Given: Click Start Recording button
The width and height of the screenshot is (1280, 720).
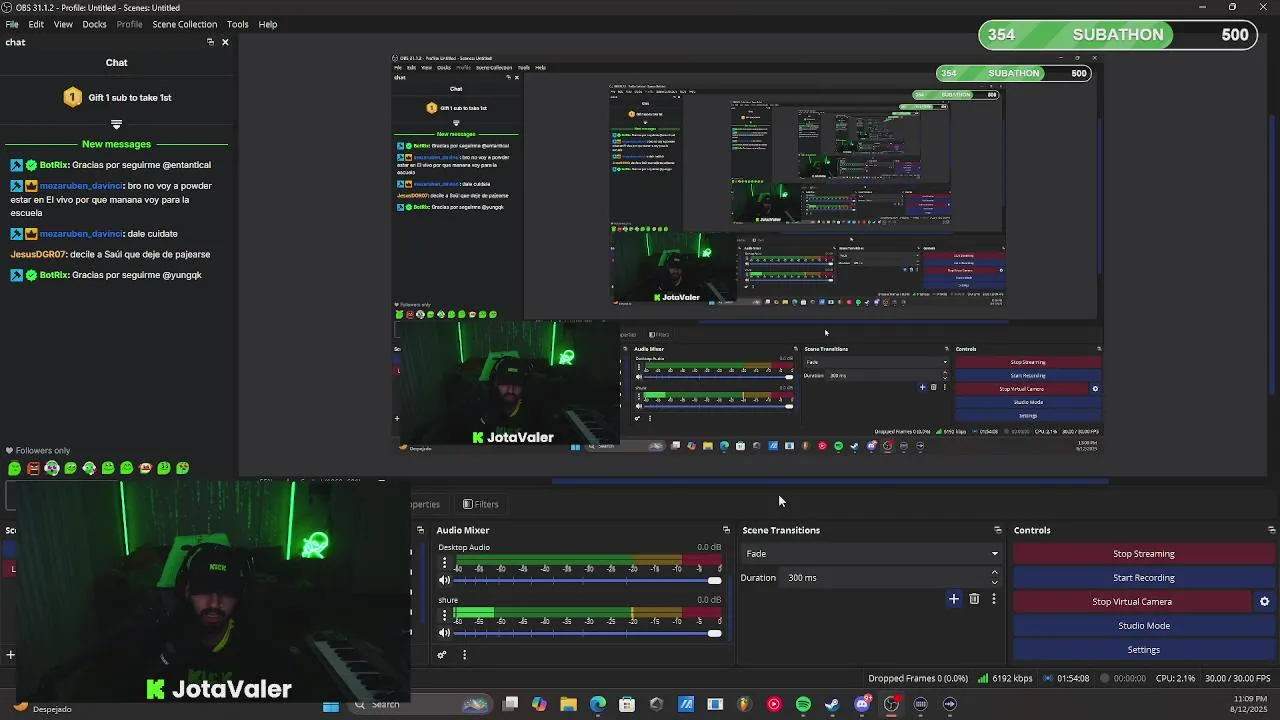Looking at the screenshot, I should [1143, 578].
